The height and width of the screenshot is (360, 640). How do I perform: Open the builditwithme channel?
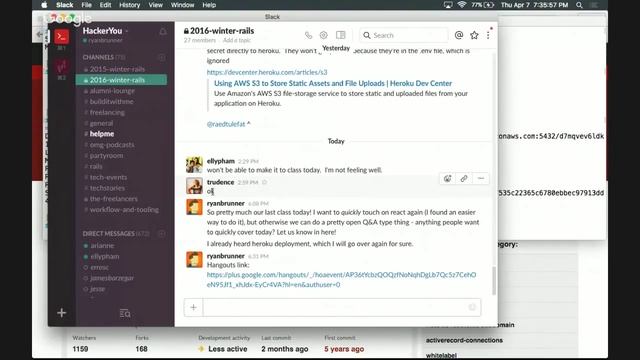[111, 102]
